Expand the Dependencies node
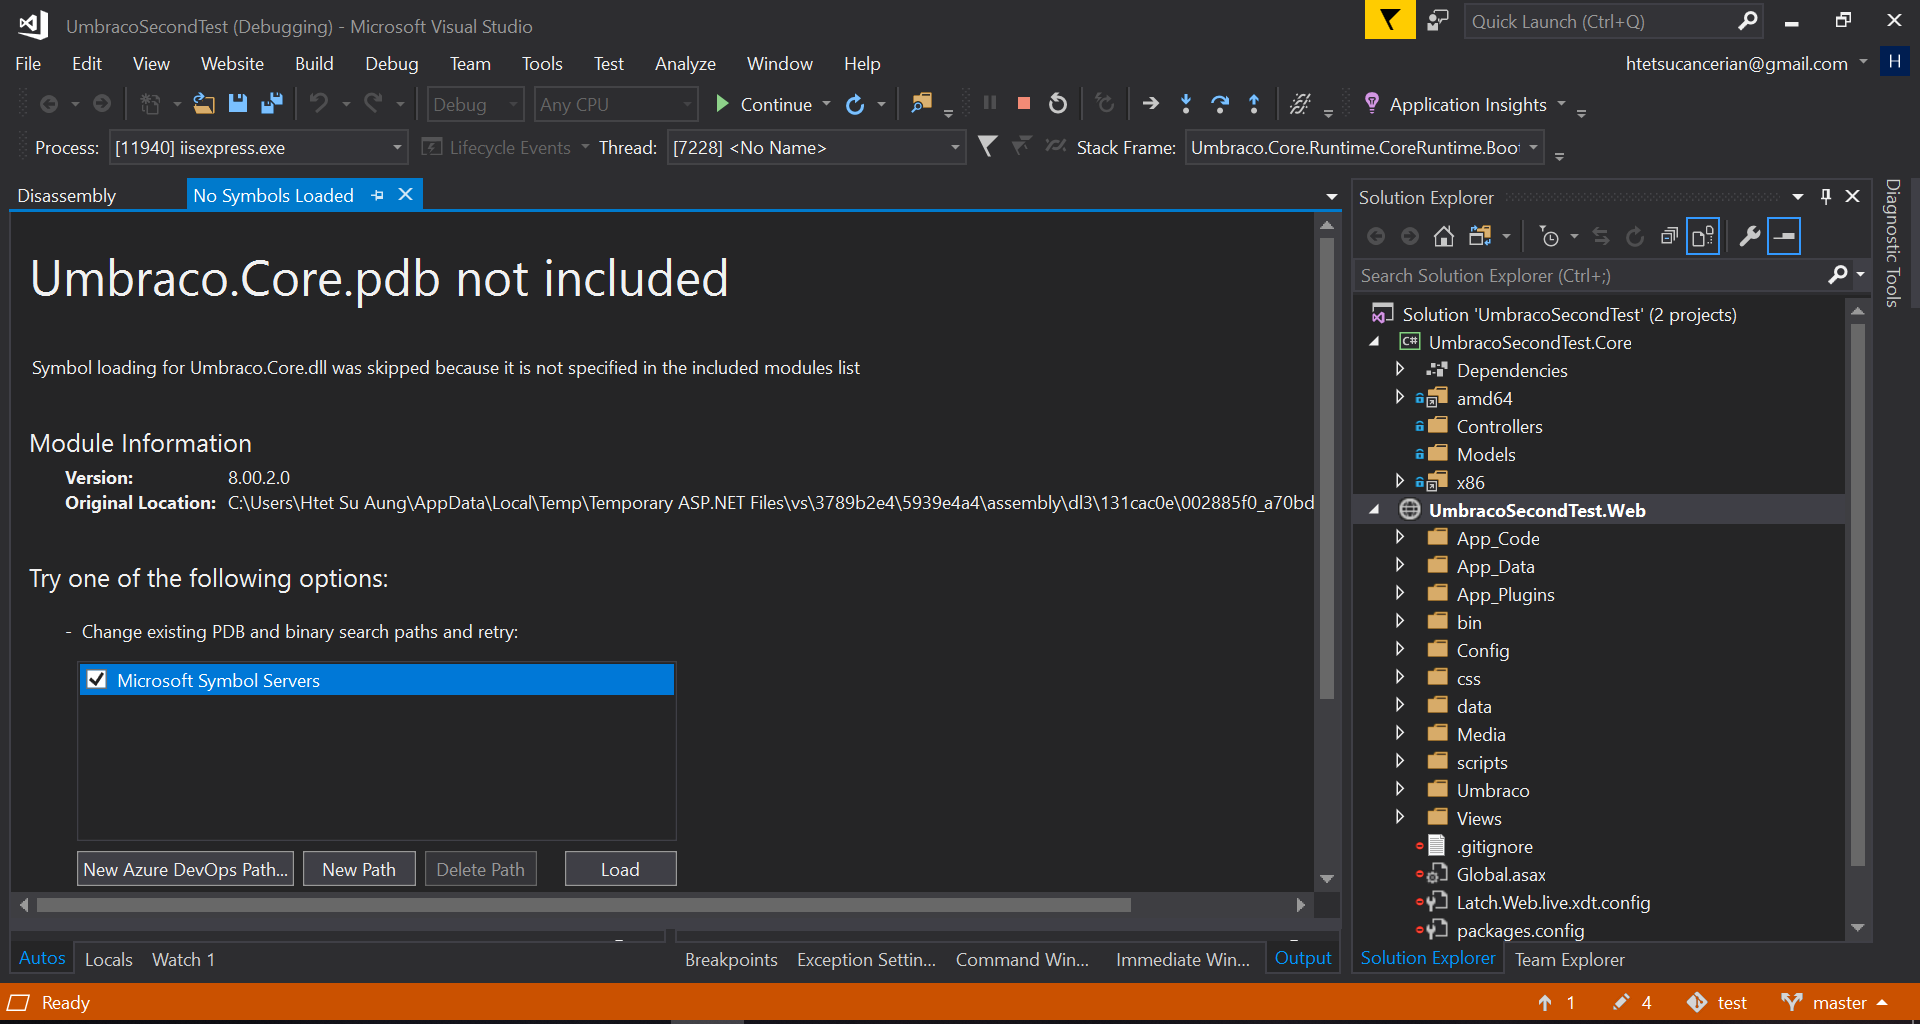Screen dimensions: 1920x1024 coord(1400,369)
